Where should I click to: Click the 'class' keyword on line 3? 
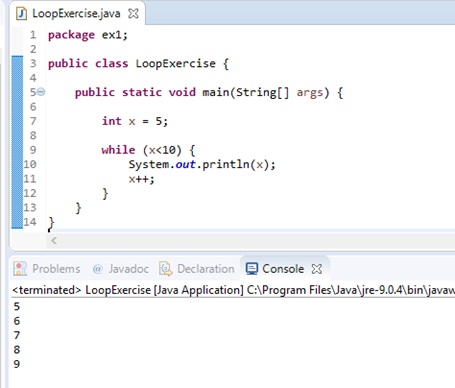click(x=111, y=63)
